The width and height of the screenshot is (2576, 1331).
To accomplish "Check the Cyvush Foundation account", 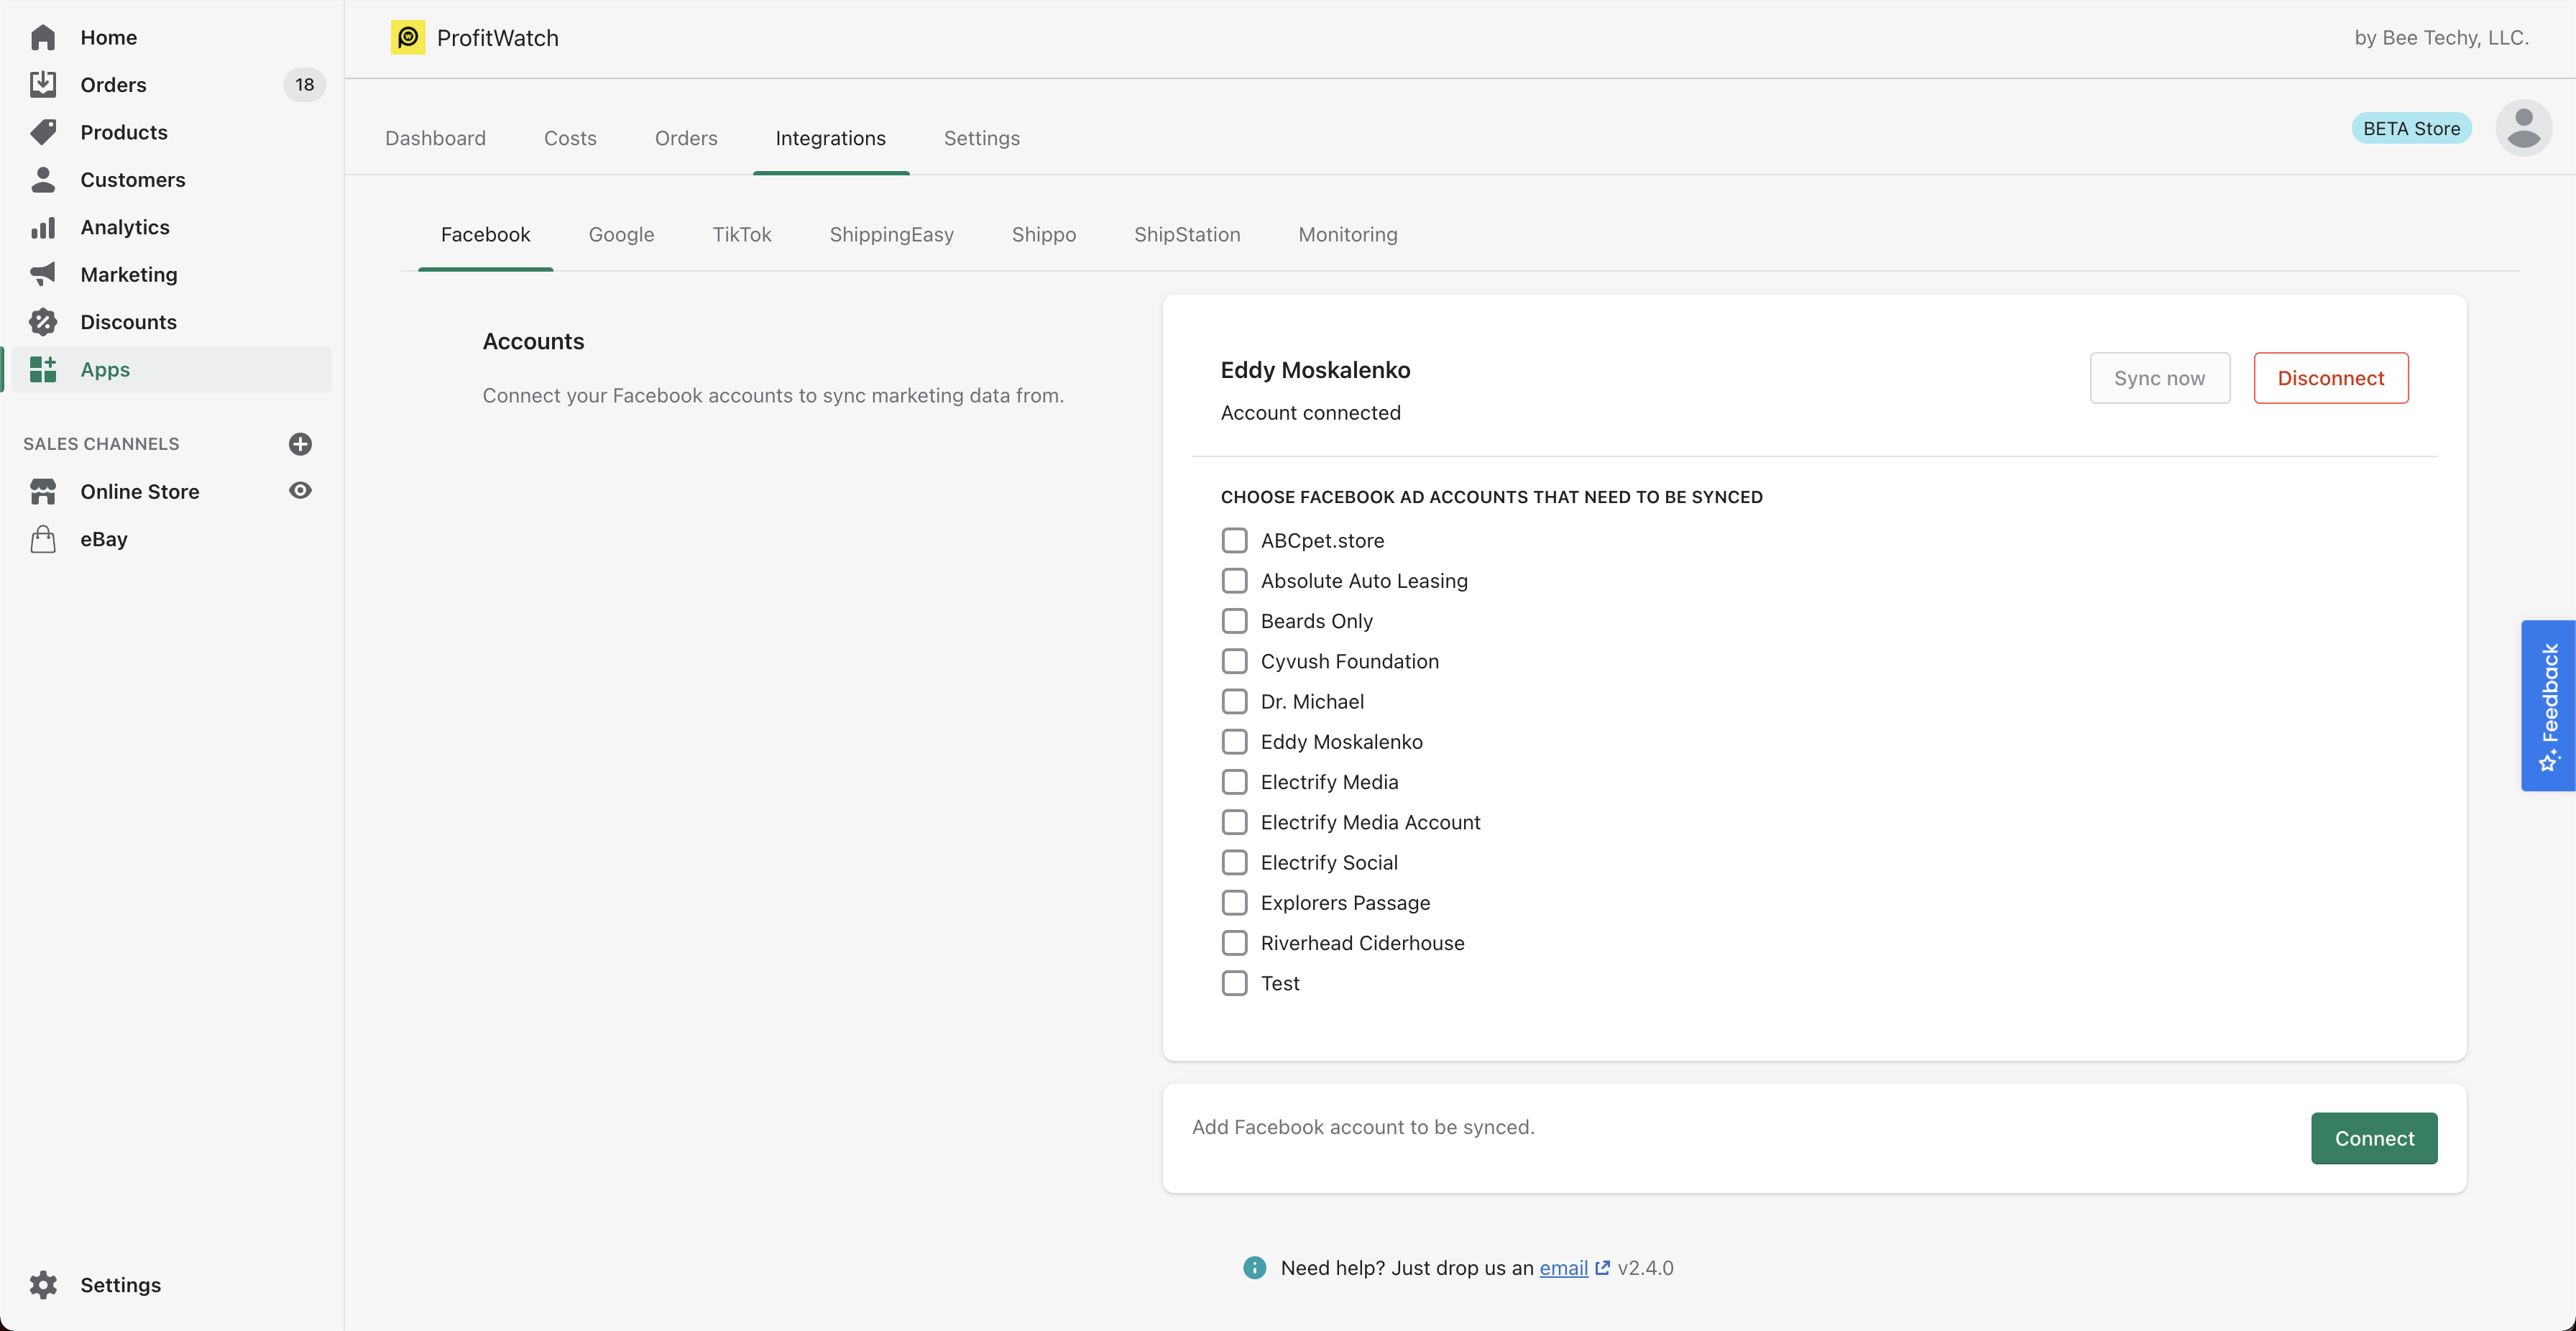I will point(1234,661).
